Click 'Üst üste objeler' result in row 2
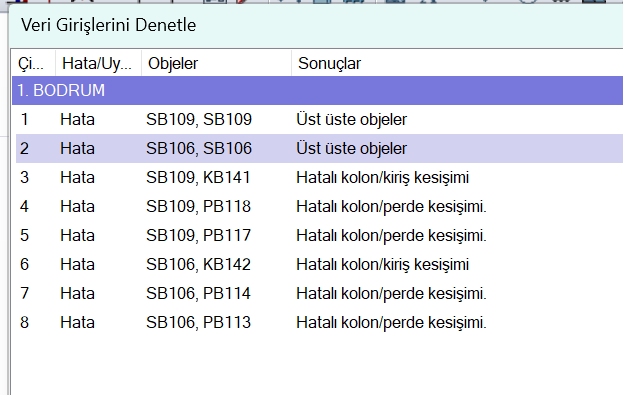This screenshot has width=623, height=395. click(352, 149)
